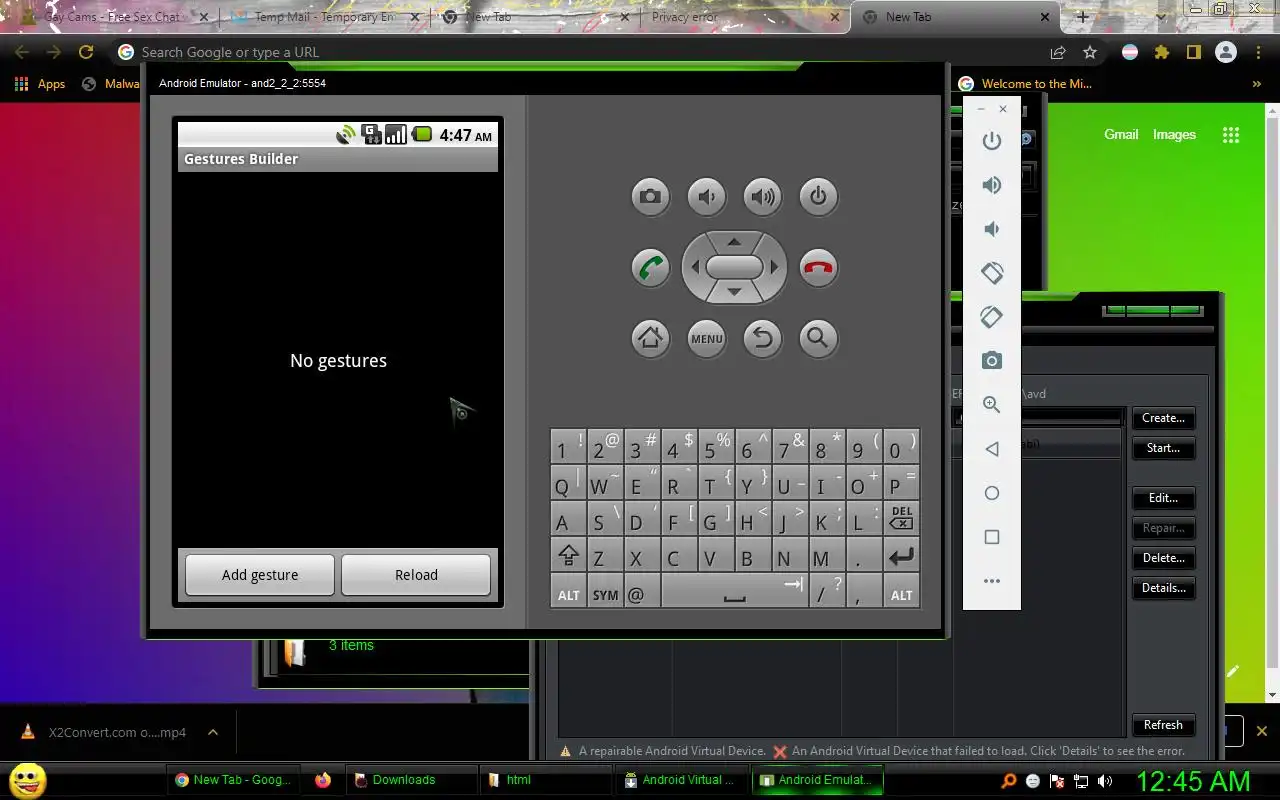Click emulator hardware volume down button
The width and height of the screenshot is (1280, 800).
[707, 196]
